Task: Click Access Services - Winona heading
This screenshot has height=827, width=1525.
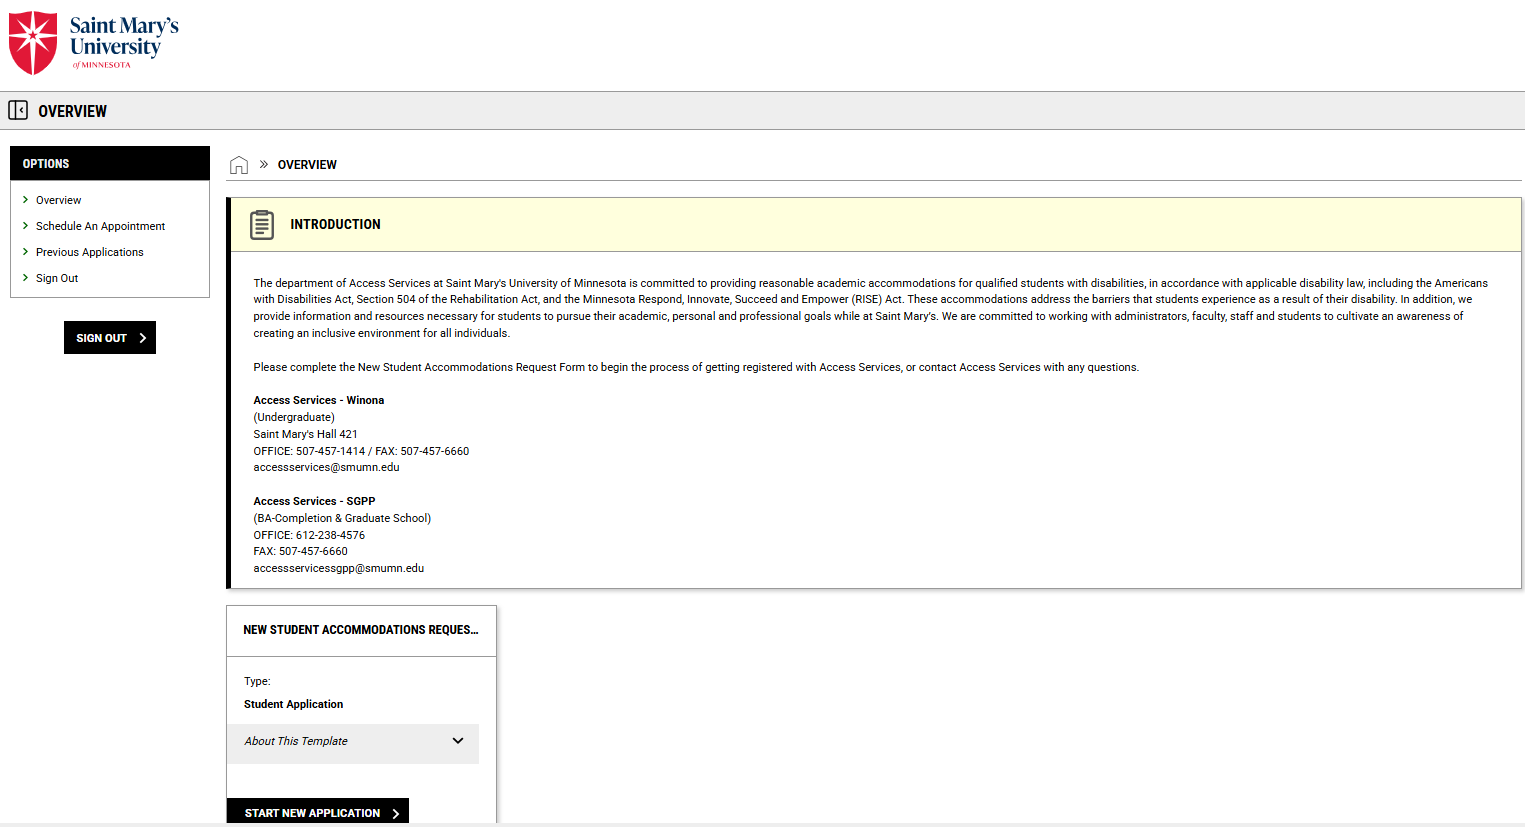Action: pyautogui.click(x=319, y=401)
